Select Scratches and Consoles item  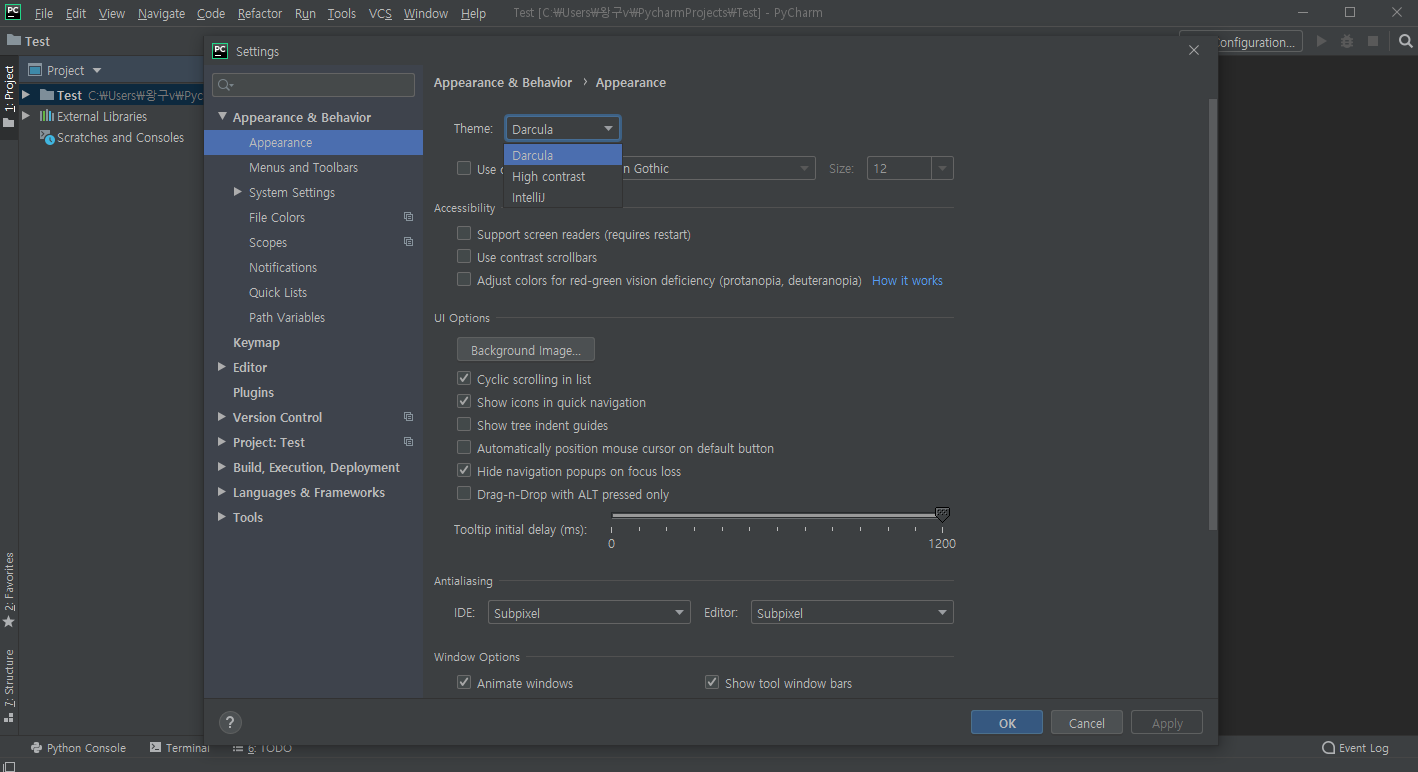click(x=112, y=138)
